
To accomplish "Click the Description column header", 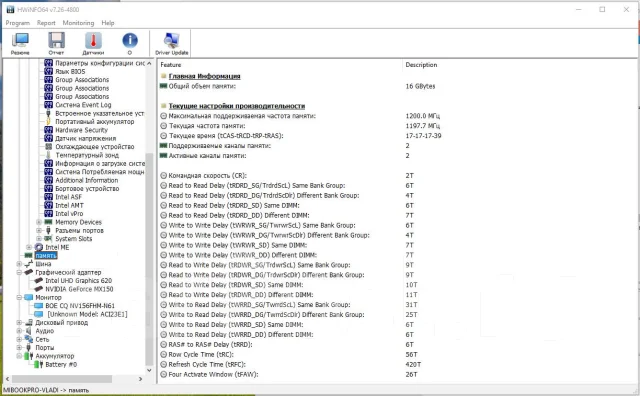I will (421, 65).
